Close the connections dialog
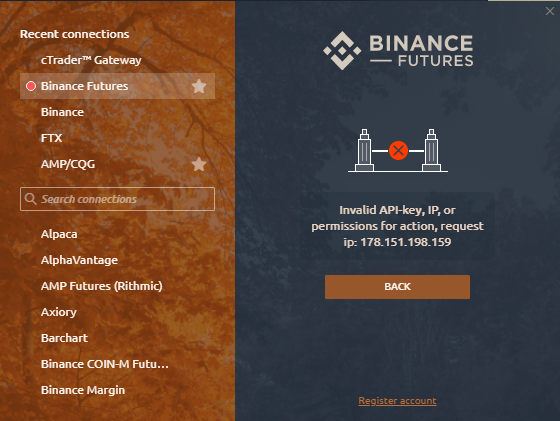The image size is (560, 421). 550,11
